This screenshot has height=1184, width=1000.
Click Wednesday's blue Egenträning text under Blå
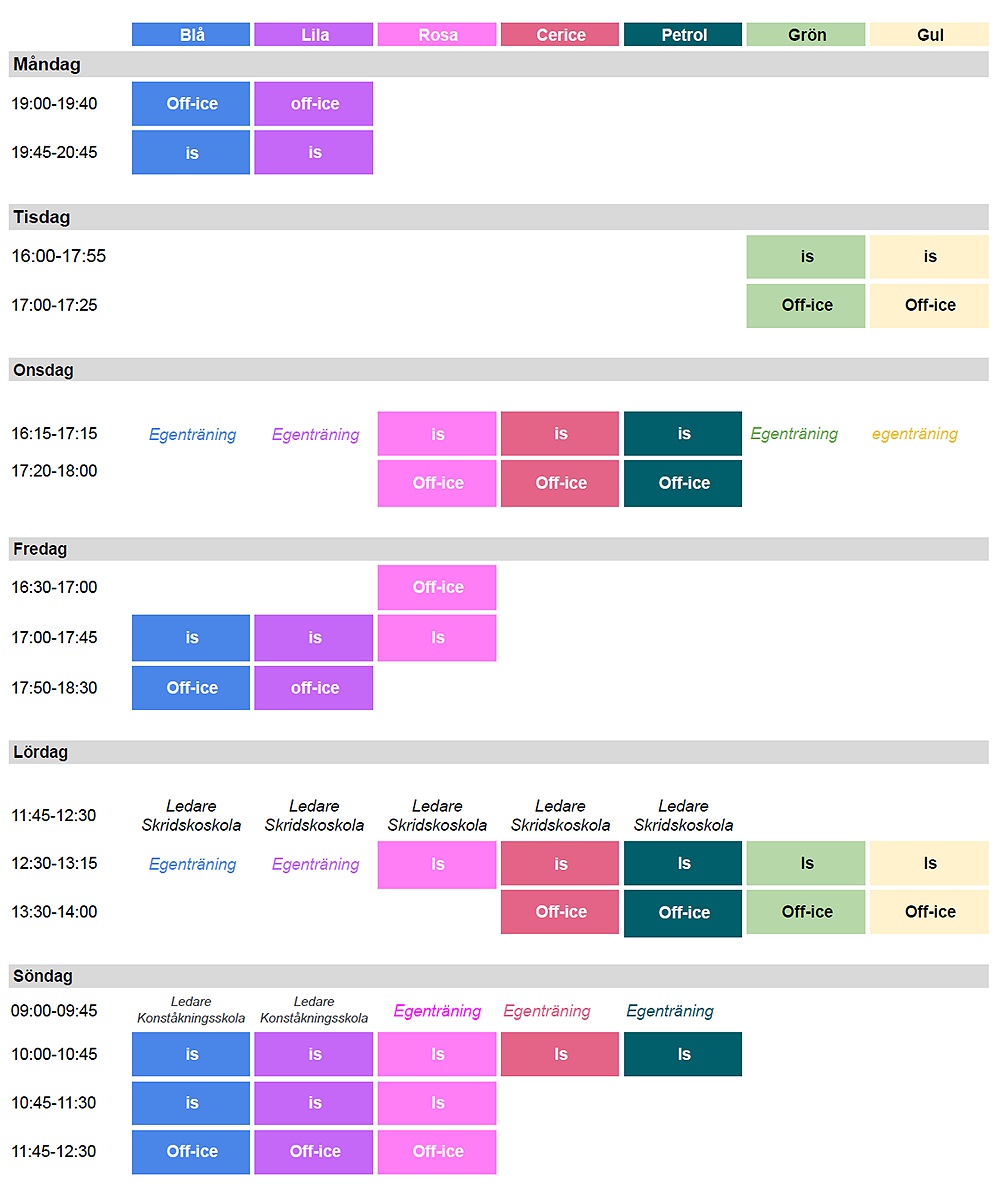(192, 435)
